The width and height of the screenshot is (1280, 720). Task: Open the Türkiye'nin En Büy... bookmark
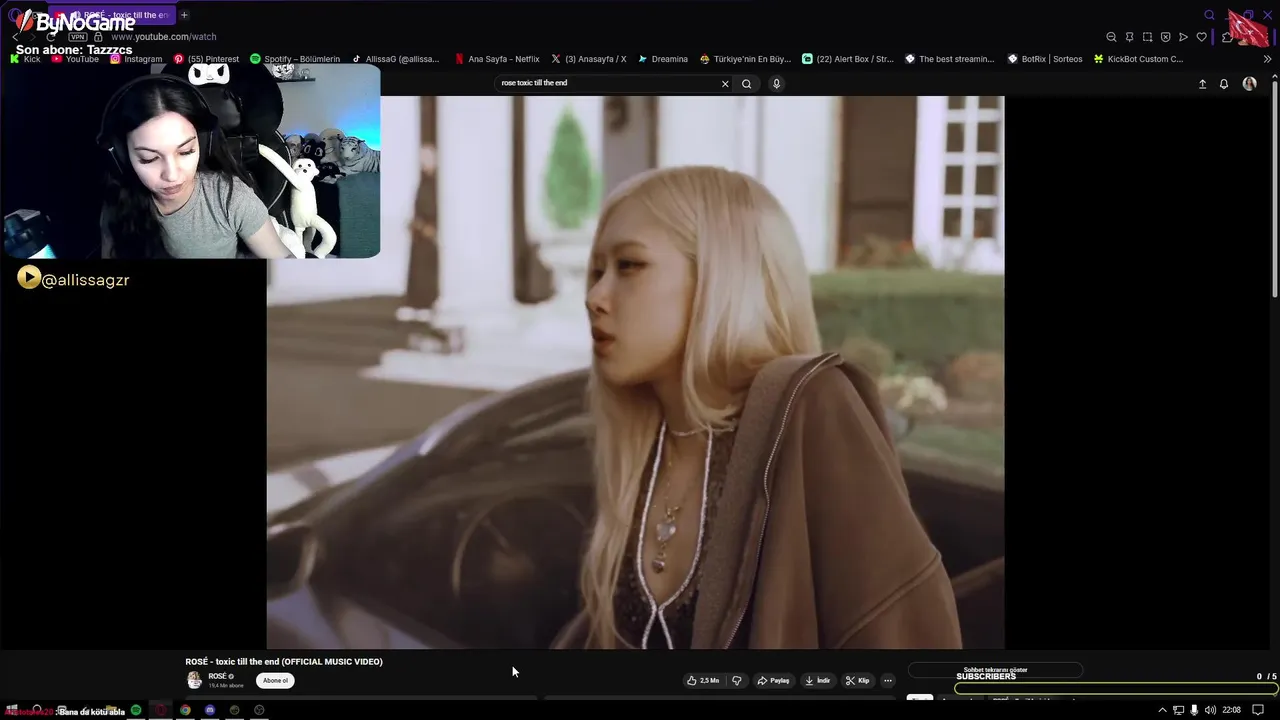click(746, 59)
